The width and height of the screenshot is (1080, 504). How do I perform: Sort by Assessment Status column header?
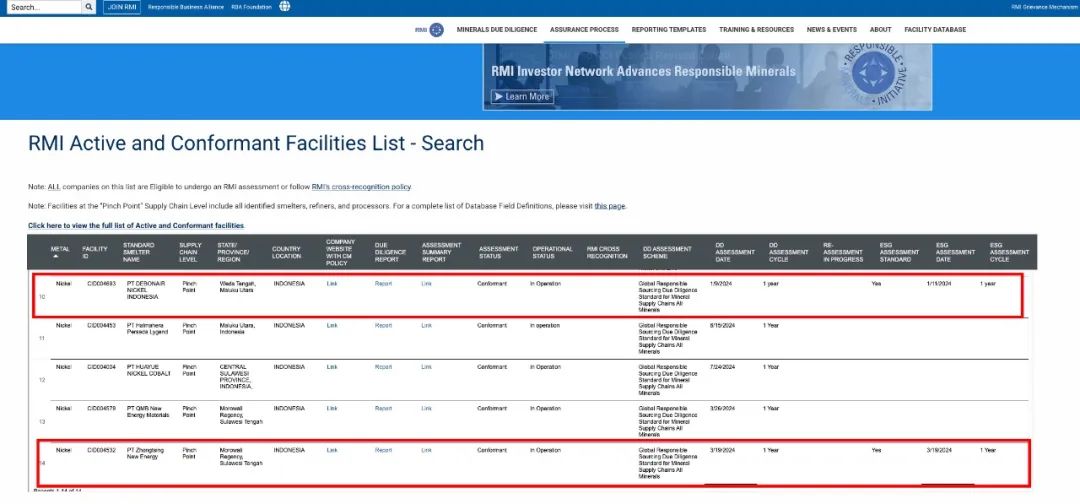[x=498, y=252]
